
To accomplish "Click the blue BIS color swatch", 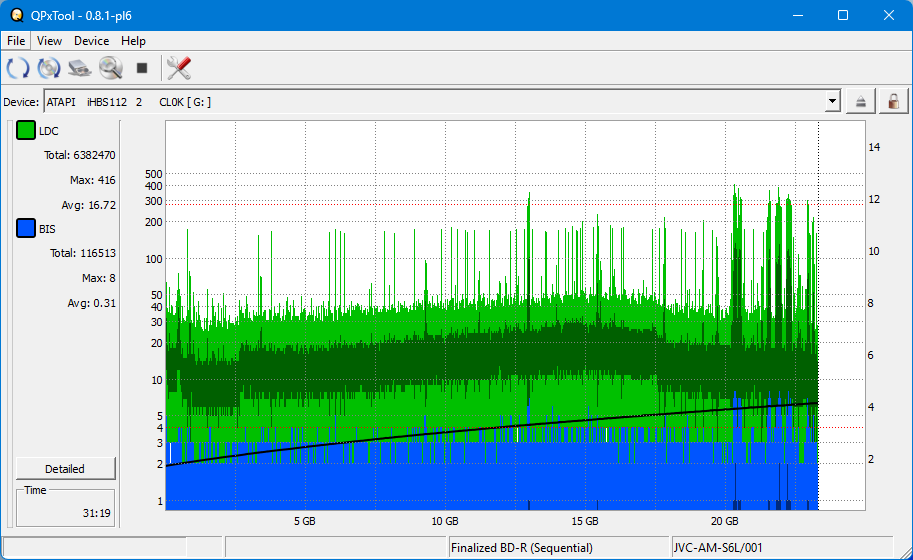I will [26, 229].
